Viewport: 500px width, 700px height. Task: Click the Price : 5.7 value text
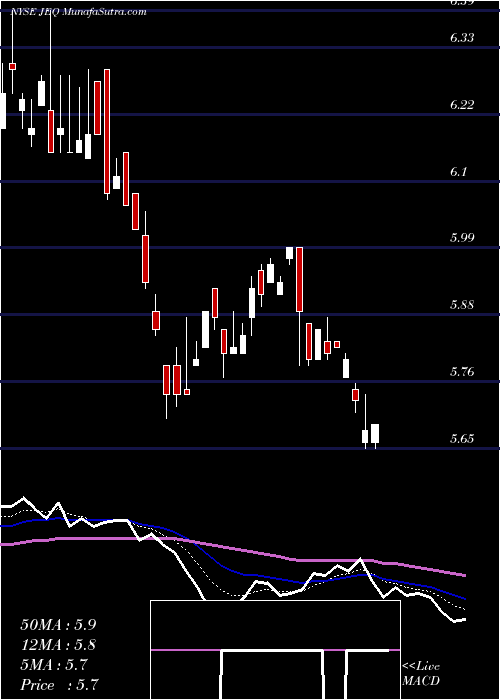pos(59,685)
